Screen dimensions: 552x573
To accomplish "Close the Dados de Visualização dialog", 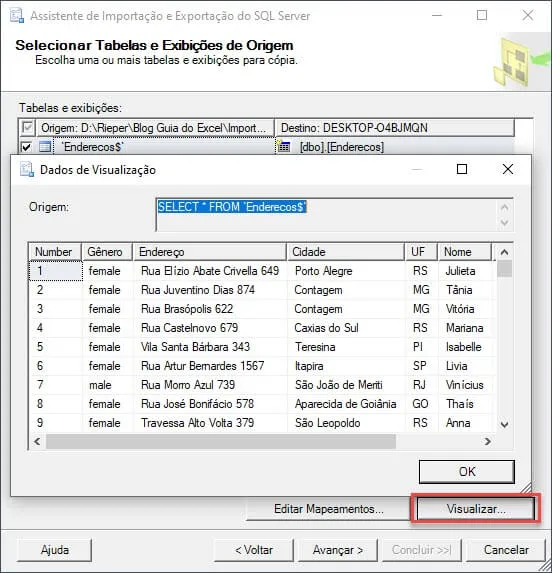I will pos(508,169).
